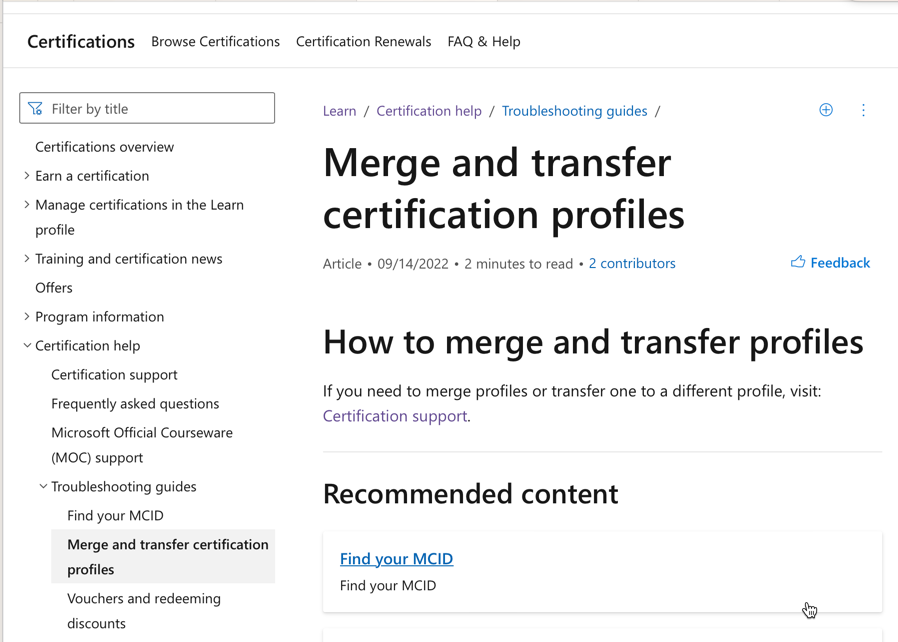Collapse the Troubleshooting guides subsection
The width and height of the screenshot is (898, 642).
click(43, 486)
